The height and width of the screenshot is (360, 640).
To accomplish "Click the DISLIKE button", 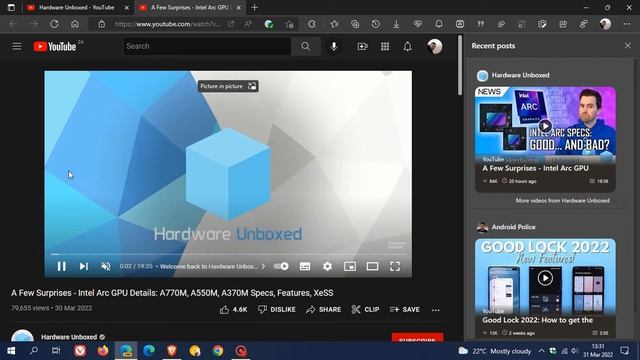I will coord(277,310).
